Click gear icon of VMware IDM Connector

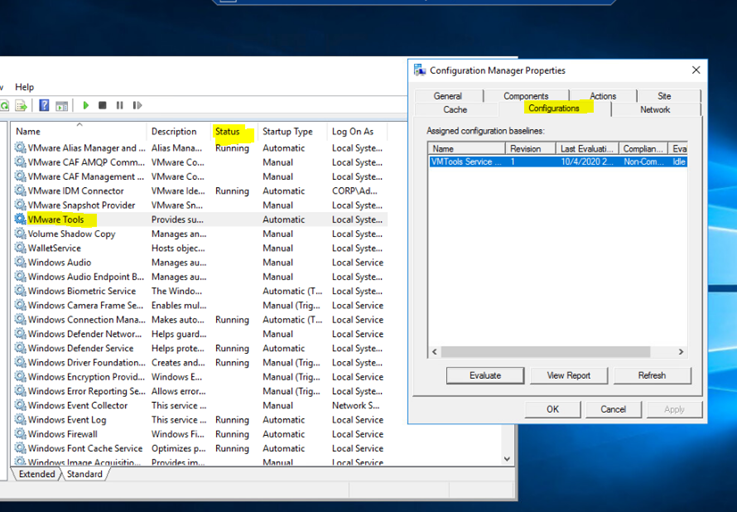[x=20, y=190]
